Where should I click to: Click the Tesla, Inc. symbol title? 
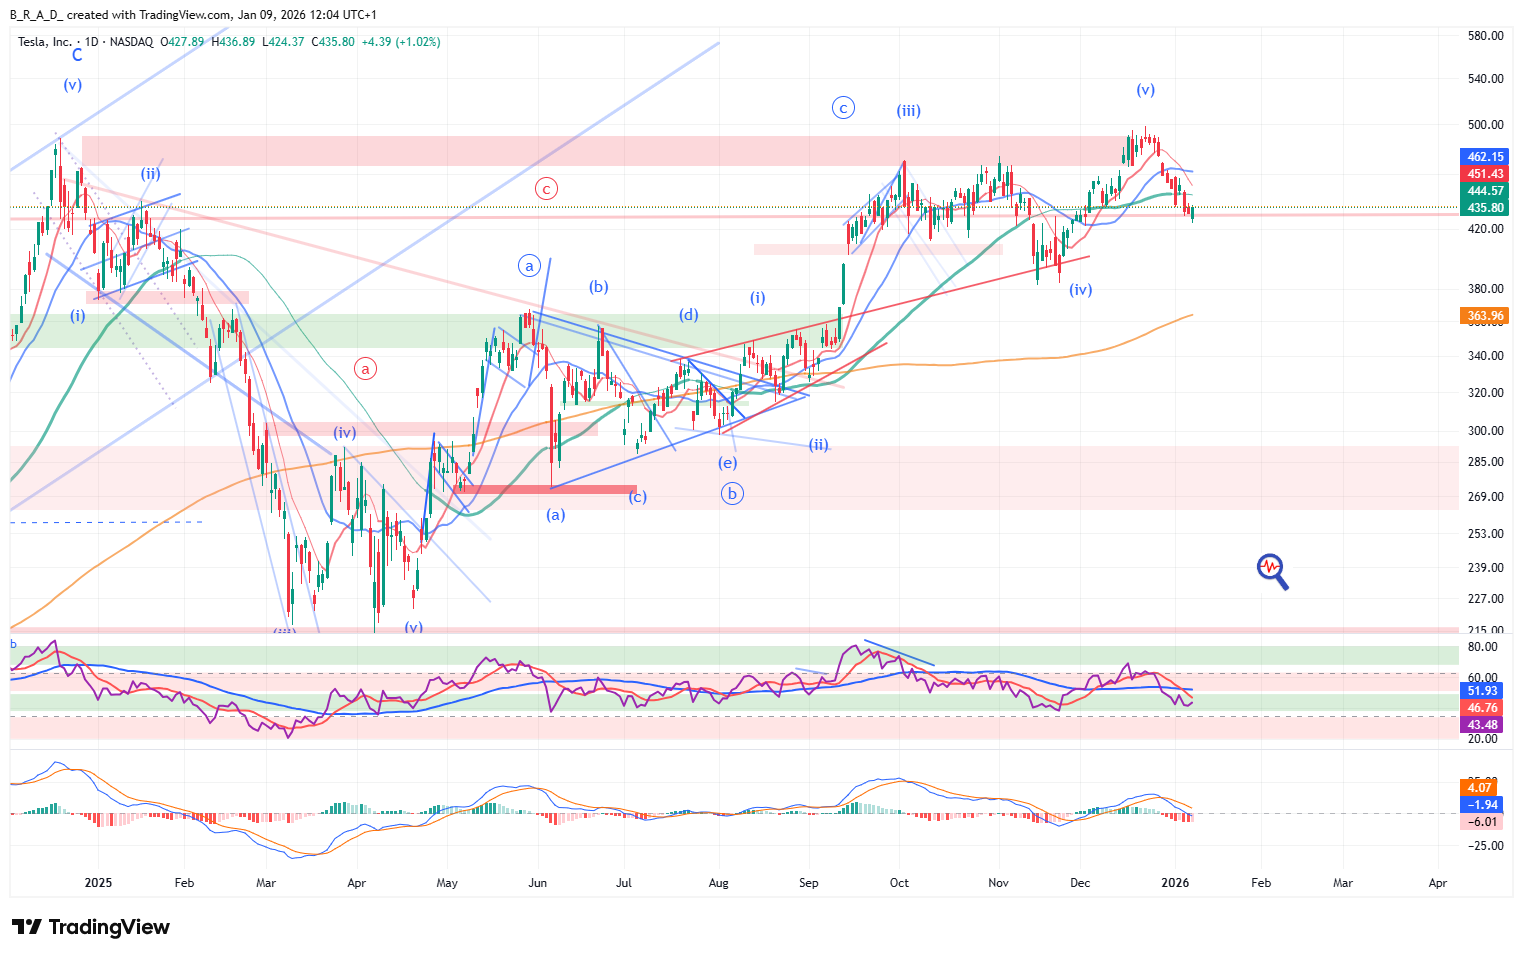pos(45,42)
